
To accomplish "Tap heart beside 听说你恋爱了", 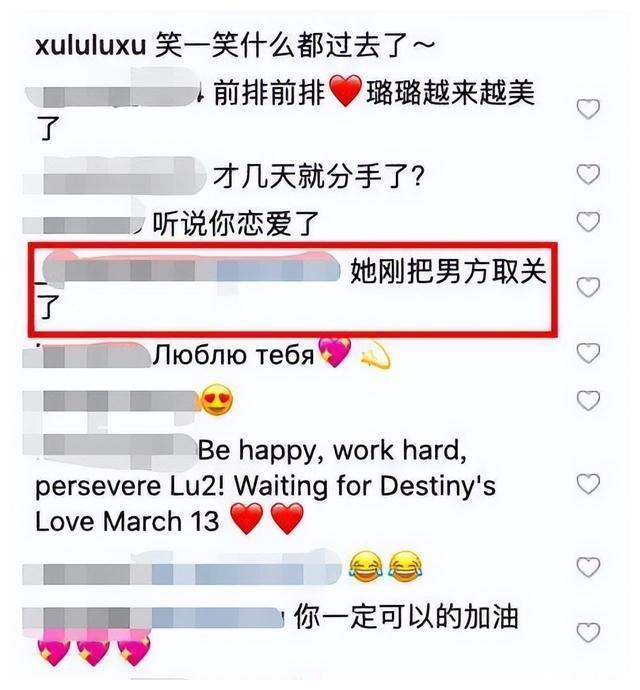I will tap(588, 222).
